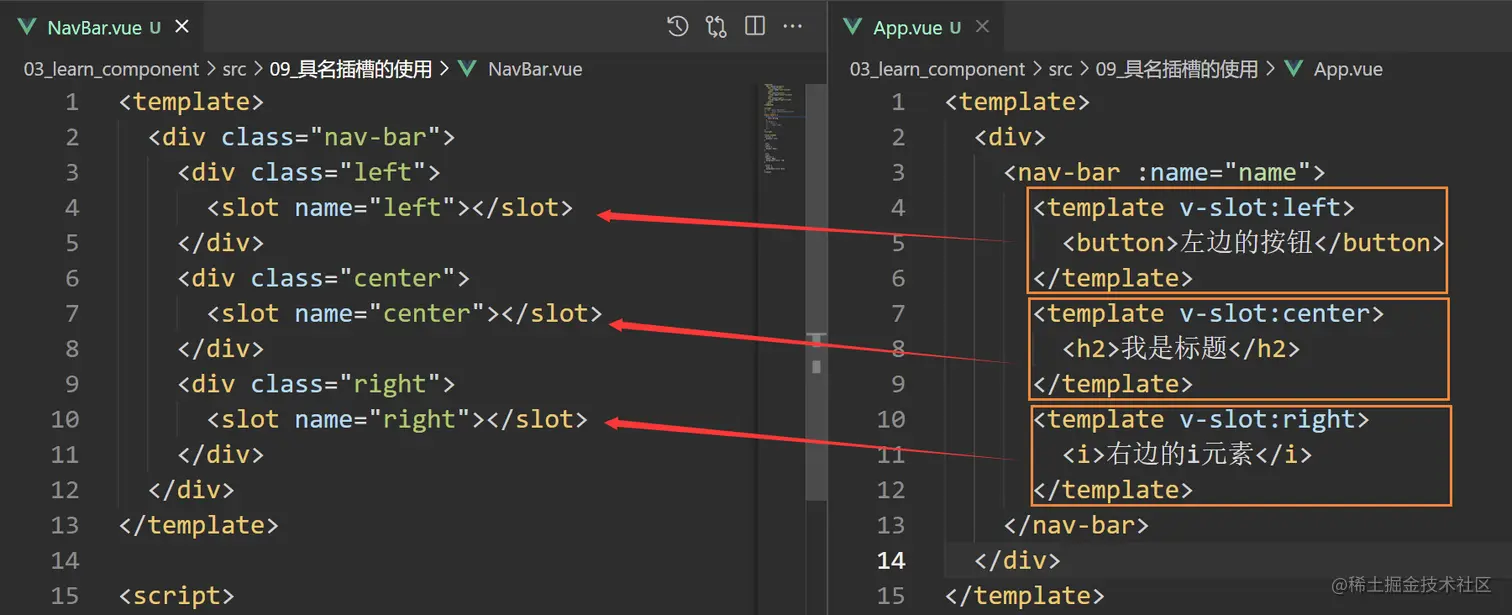Click line number 3 in App.vue
The width and height of the screenshot is (1512, 615).
click(x=897, y=172)
